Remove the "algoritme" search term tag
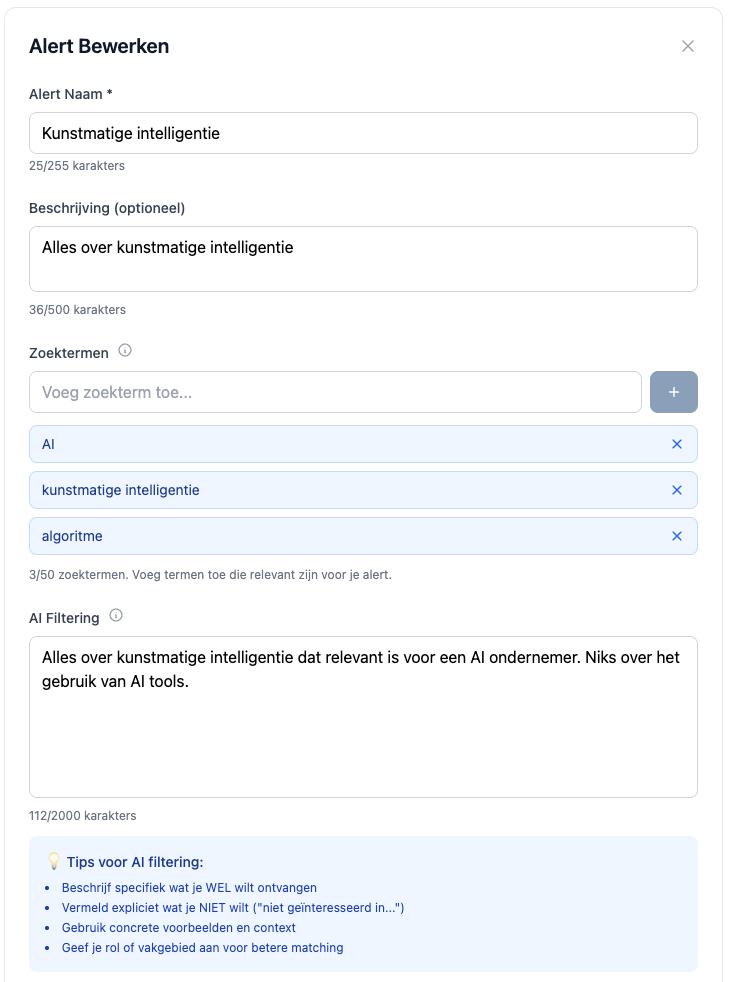733x982 pixels. click(x=677, y=536)
